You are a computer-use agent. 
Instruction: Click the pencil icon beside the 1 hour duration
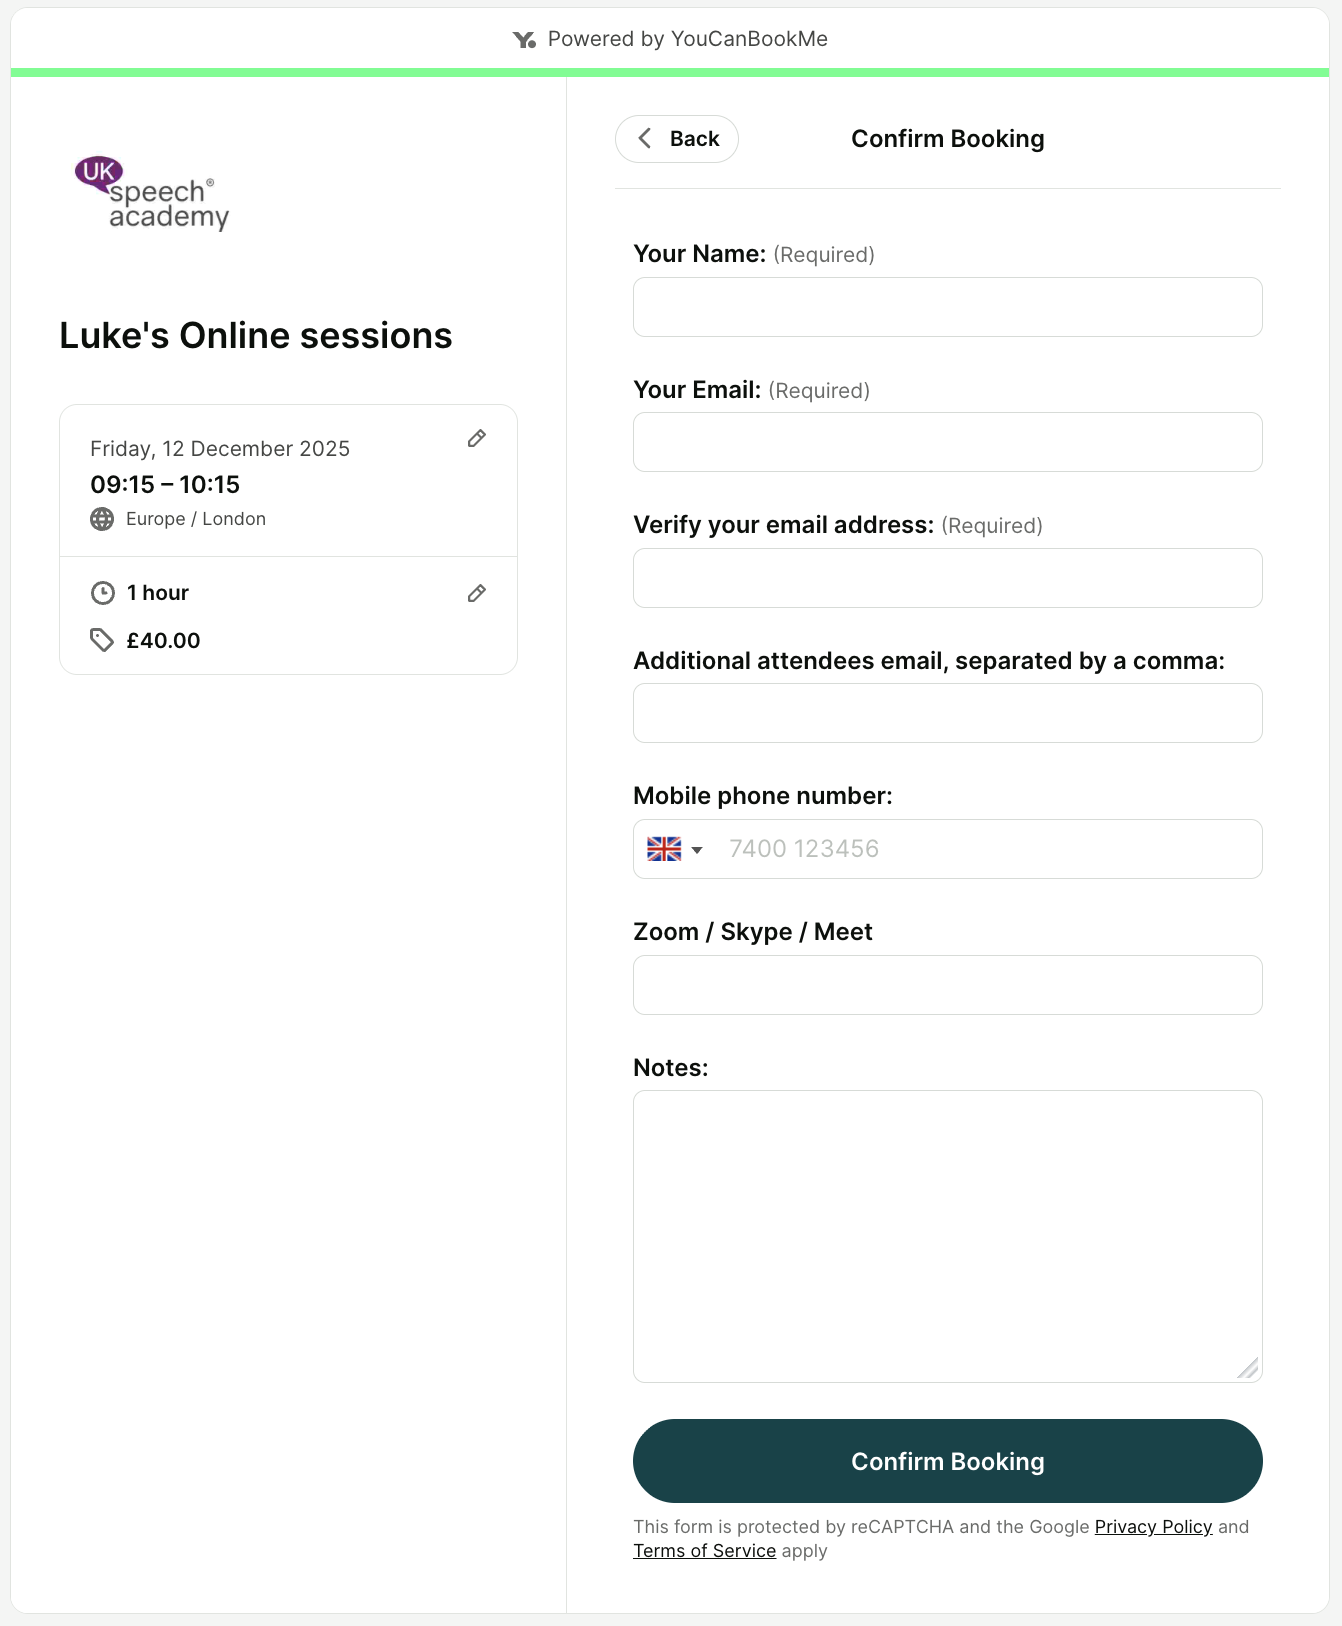[477, 593]
